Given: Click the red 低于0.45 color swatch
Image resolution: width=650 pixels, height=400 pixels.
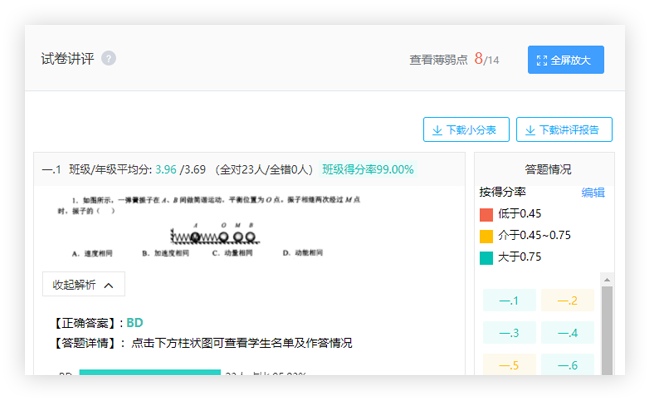Looking at the screenshot, I should (x=486, y=214).
